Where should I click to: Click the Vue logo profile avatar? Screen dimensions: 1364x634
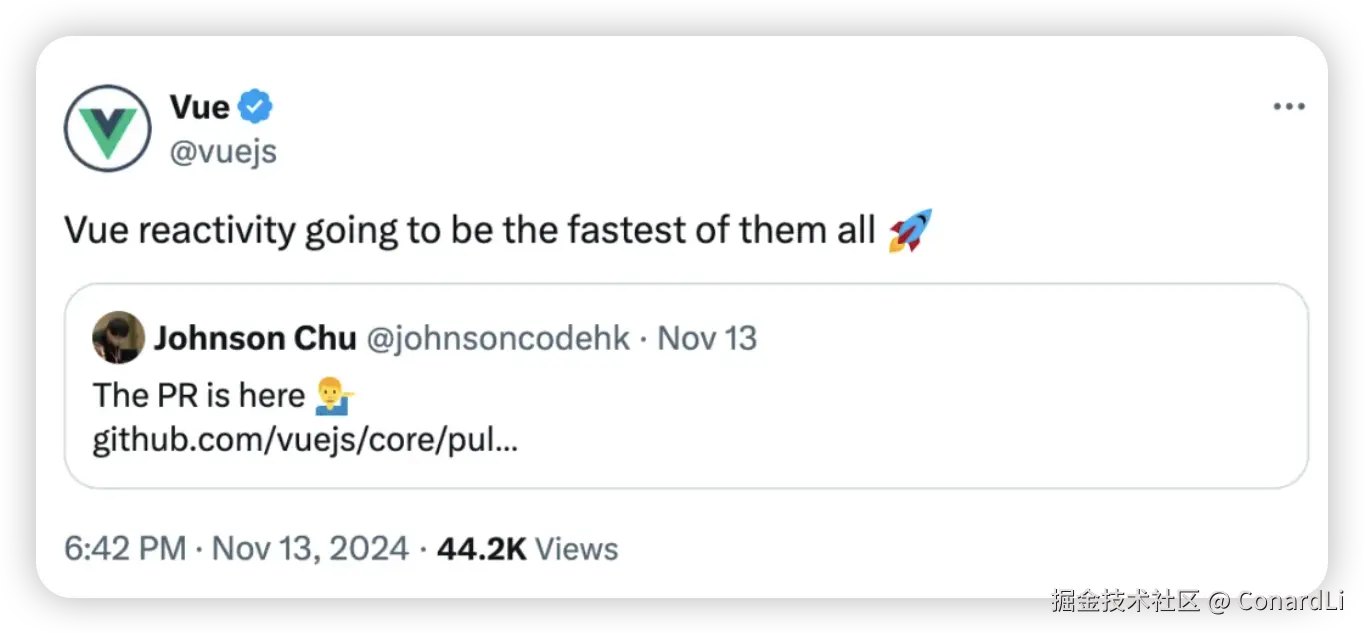coord(108,129)
